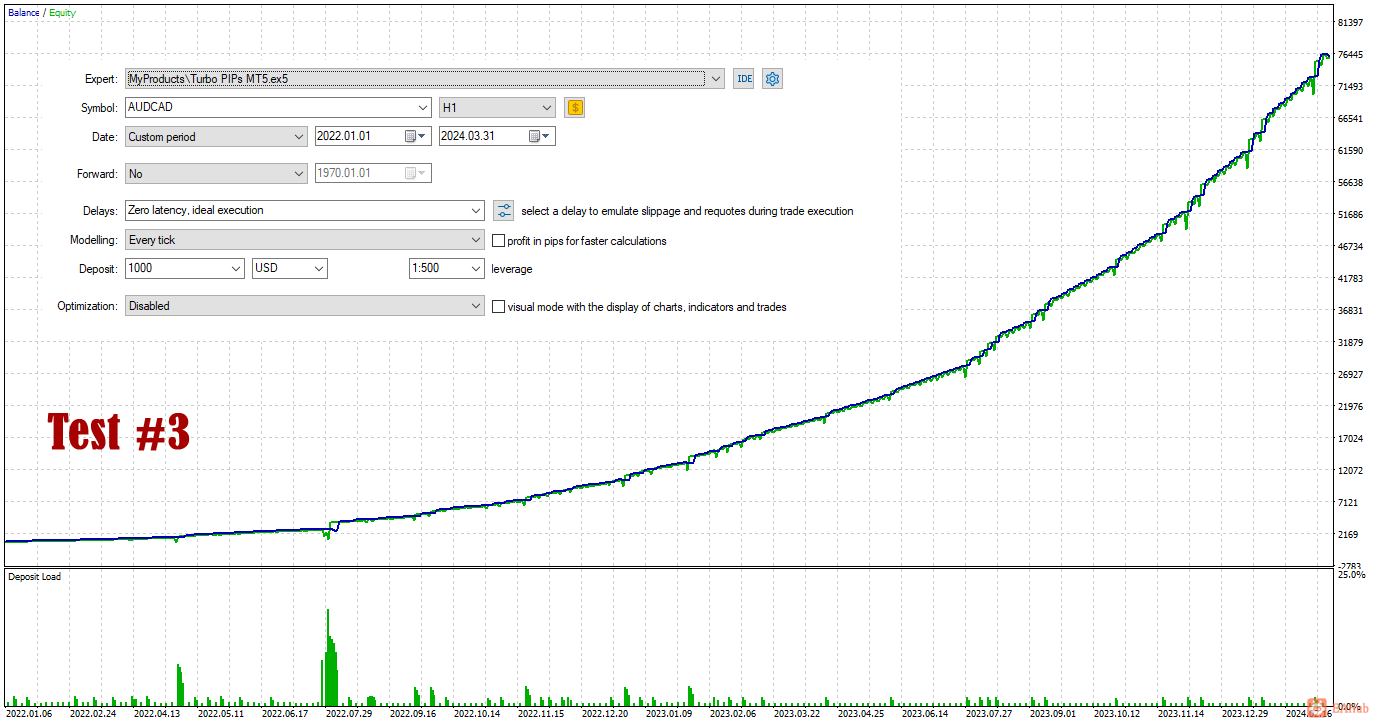
Task: Click the 2169 value on the balance axis
Action: click(x=1348, y=534)
